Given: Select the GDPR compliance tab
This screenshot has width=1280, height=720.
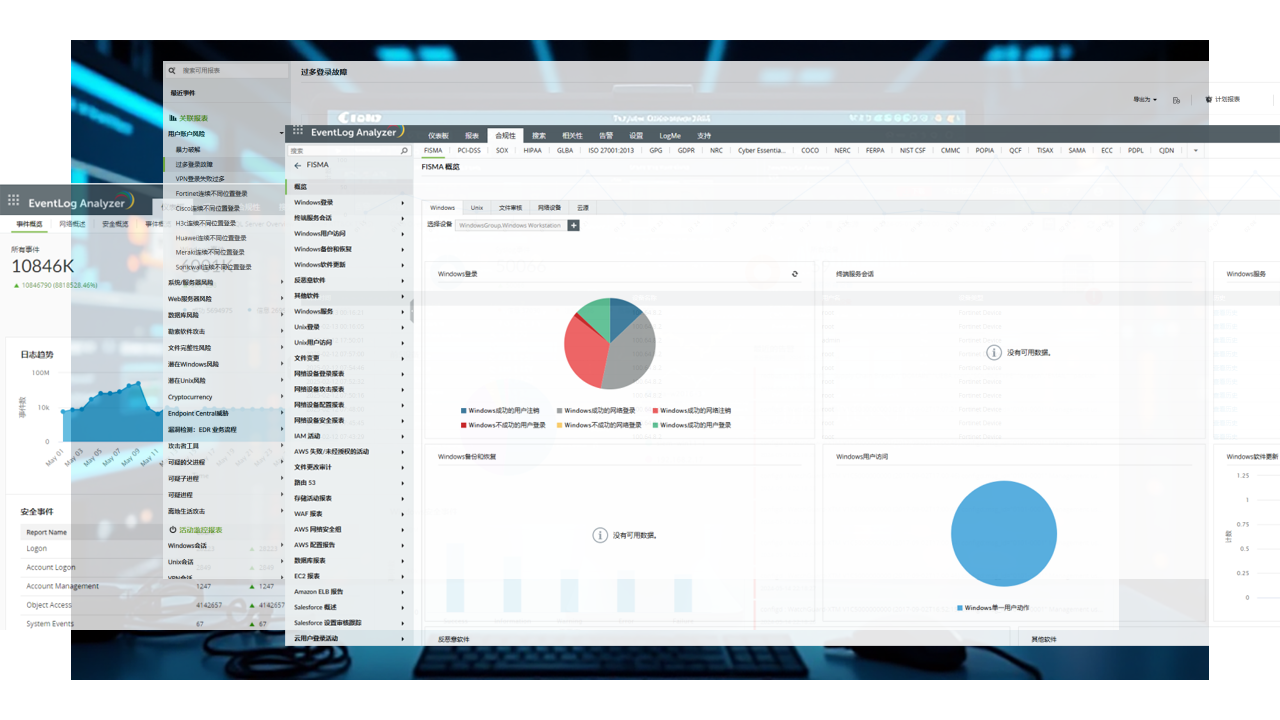Looking at the screenshot, I should click(686, 150).
